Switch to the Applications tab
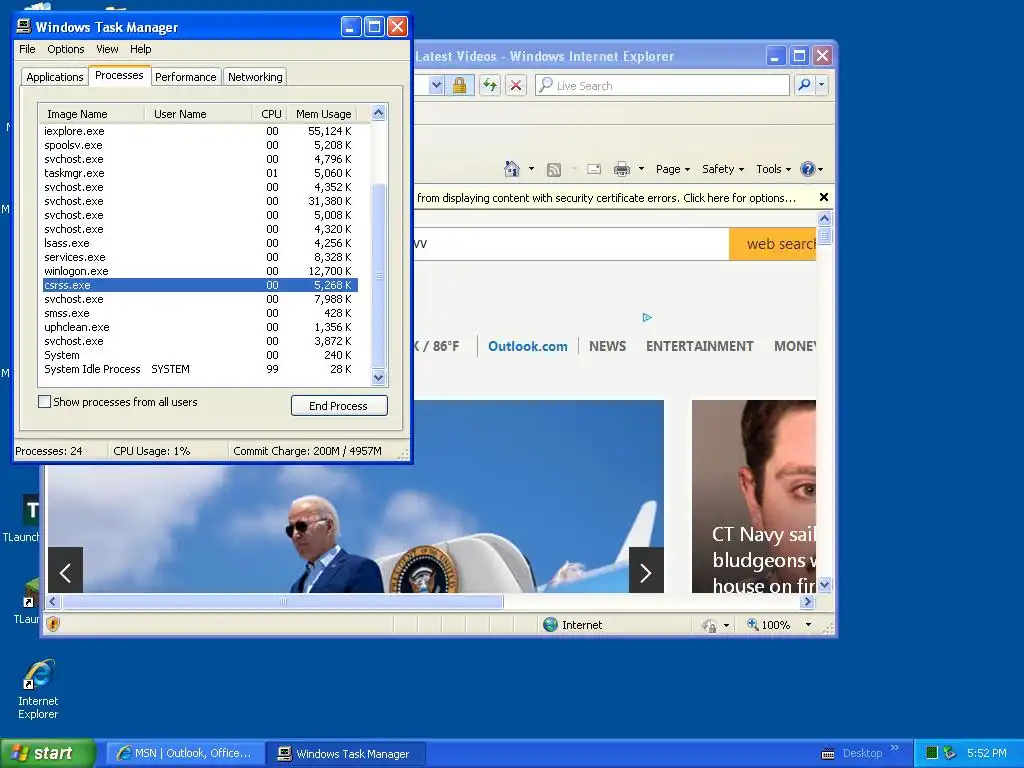 55,76
